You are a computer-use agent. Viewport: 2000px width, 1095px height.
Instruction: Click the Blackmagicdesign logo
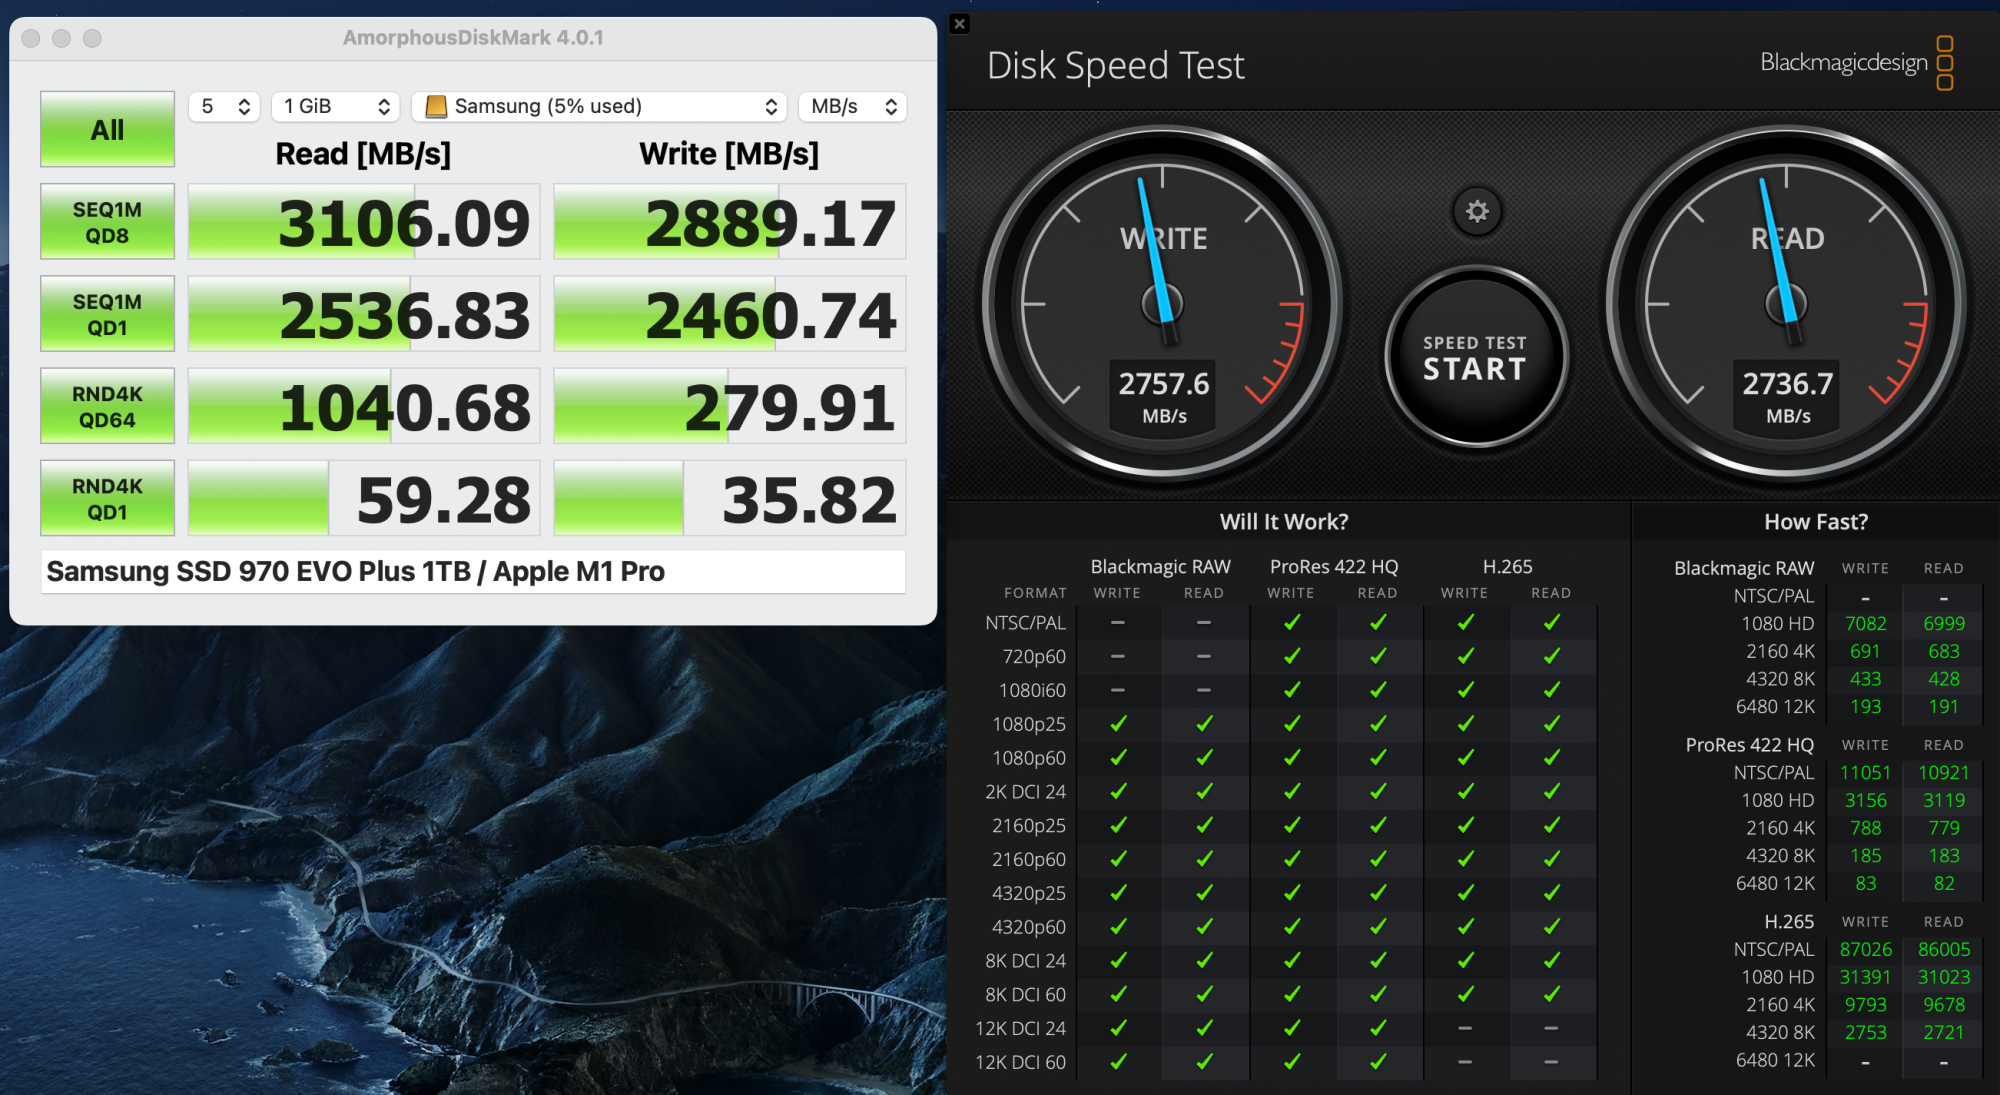click(1856, 63)
